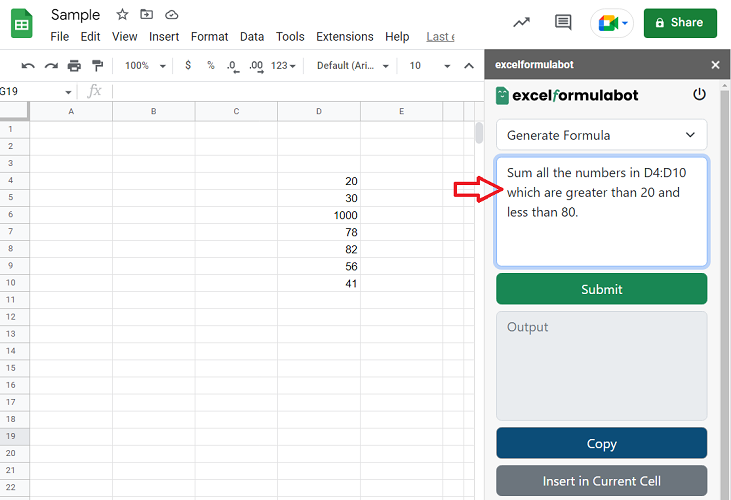
Task: Select cell containing 78
Action: click(319, 232)
